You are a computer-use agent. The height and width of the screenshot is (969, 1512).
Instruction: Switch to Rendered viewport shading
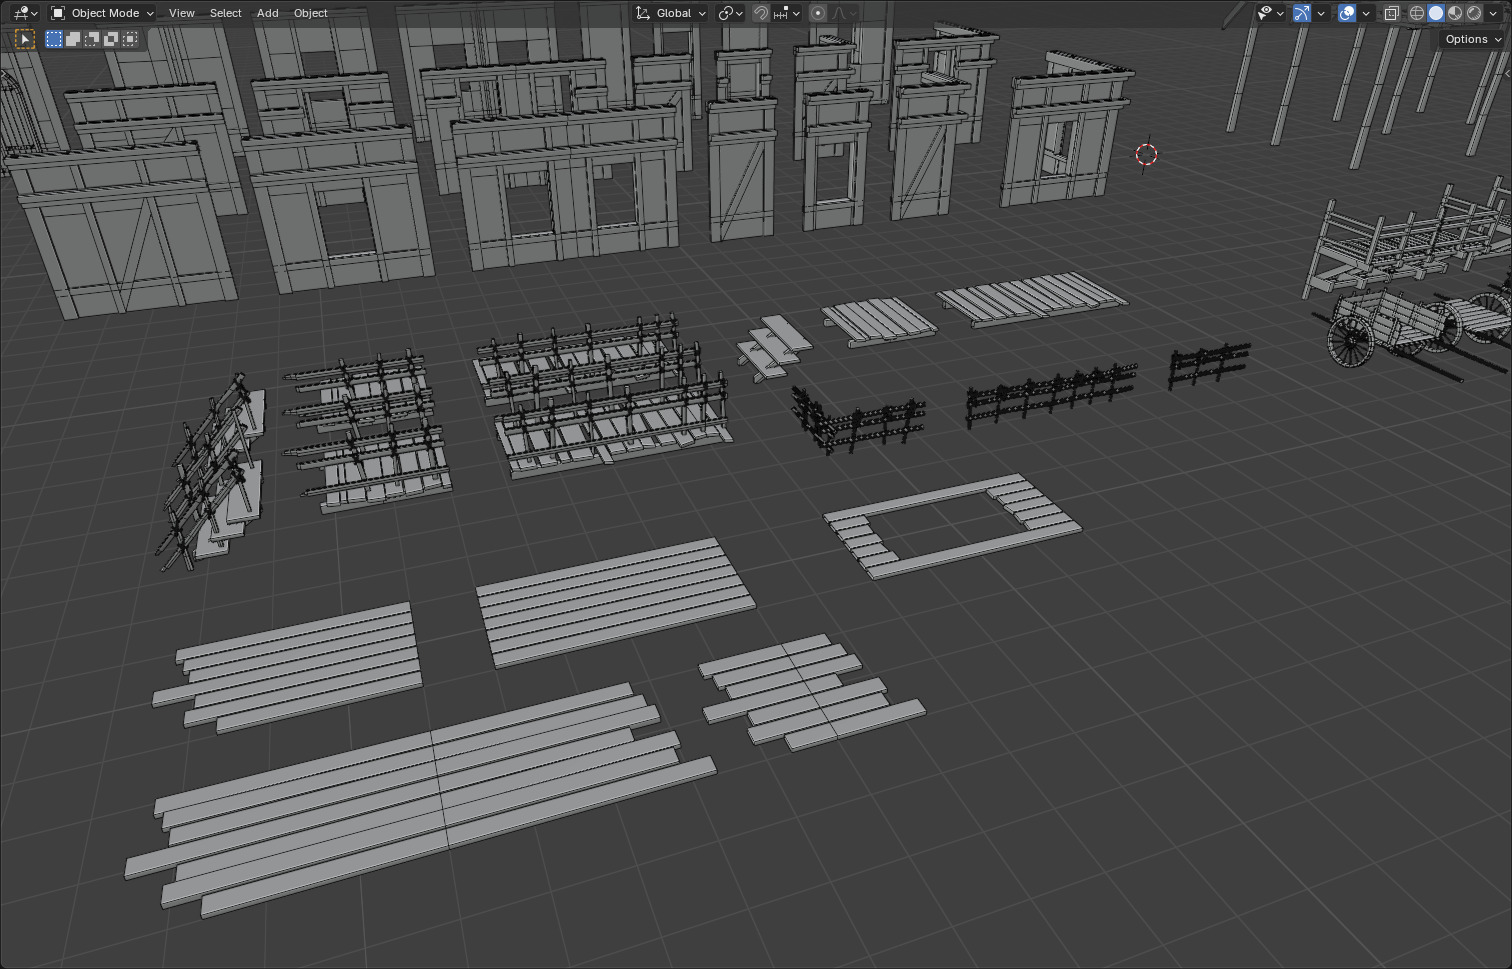click(1474, 13)
